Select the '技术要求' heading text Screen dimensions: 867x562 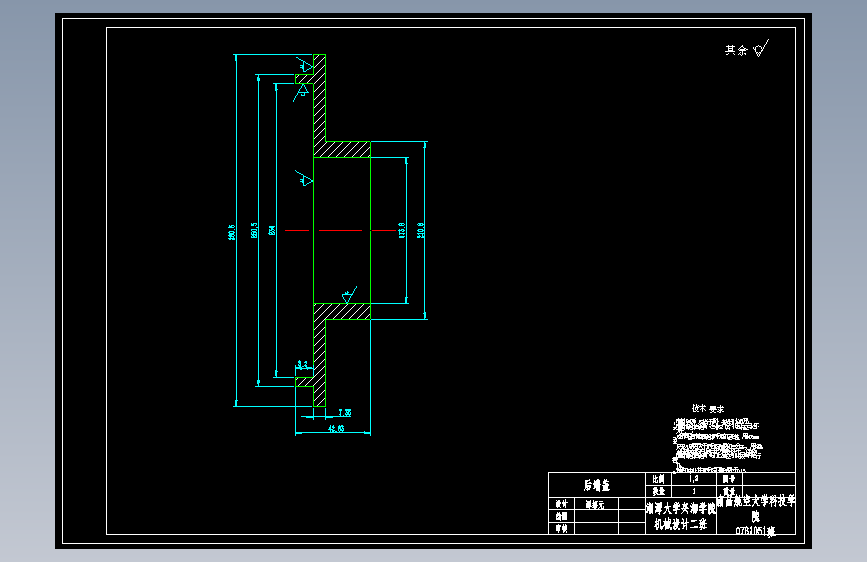(708, 409)
